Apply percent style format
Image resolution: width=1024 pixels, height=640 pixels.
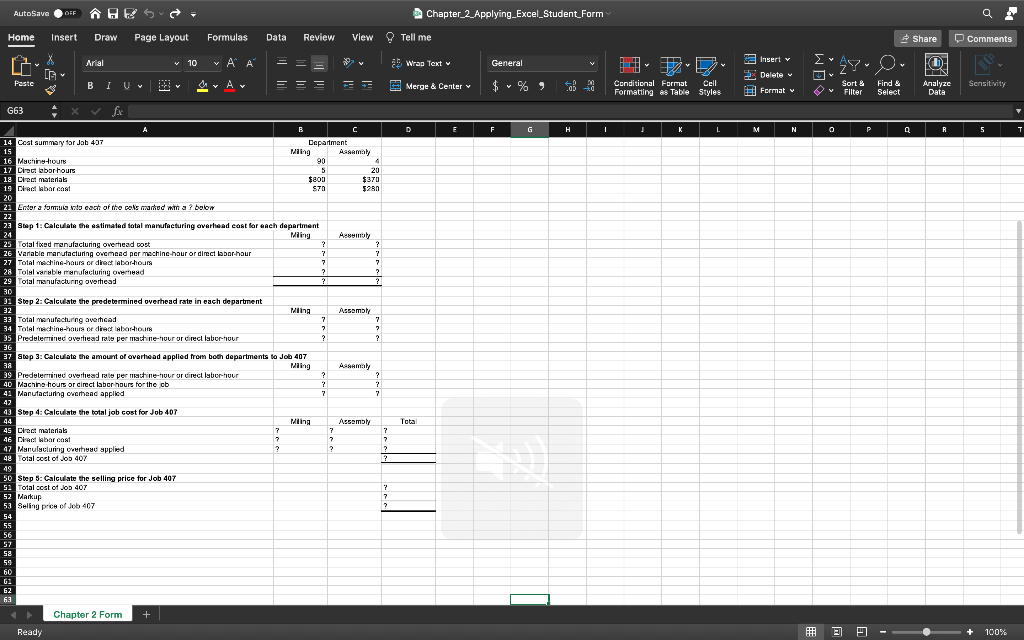click(522, 86)
